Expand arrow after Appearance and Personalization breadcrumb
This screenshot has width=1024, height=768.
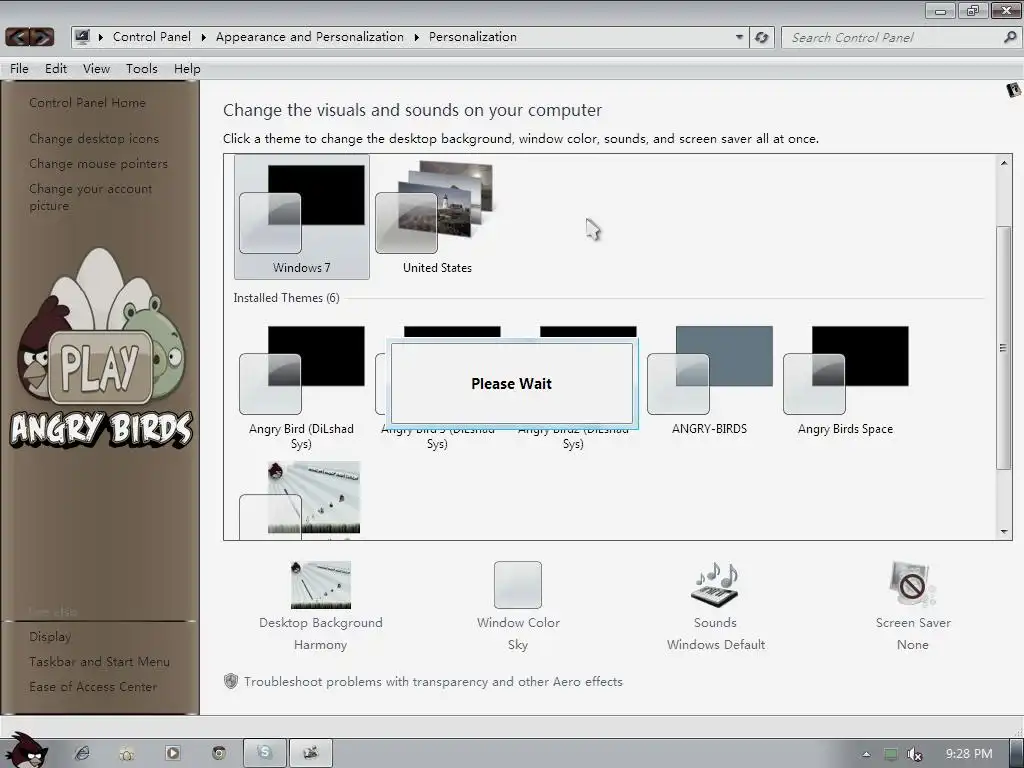pyautogui.click(x=417, y=37)
